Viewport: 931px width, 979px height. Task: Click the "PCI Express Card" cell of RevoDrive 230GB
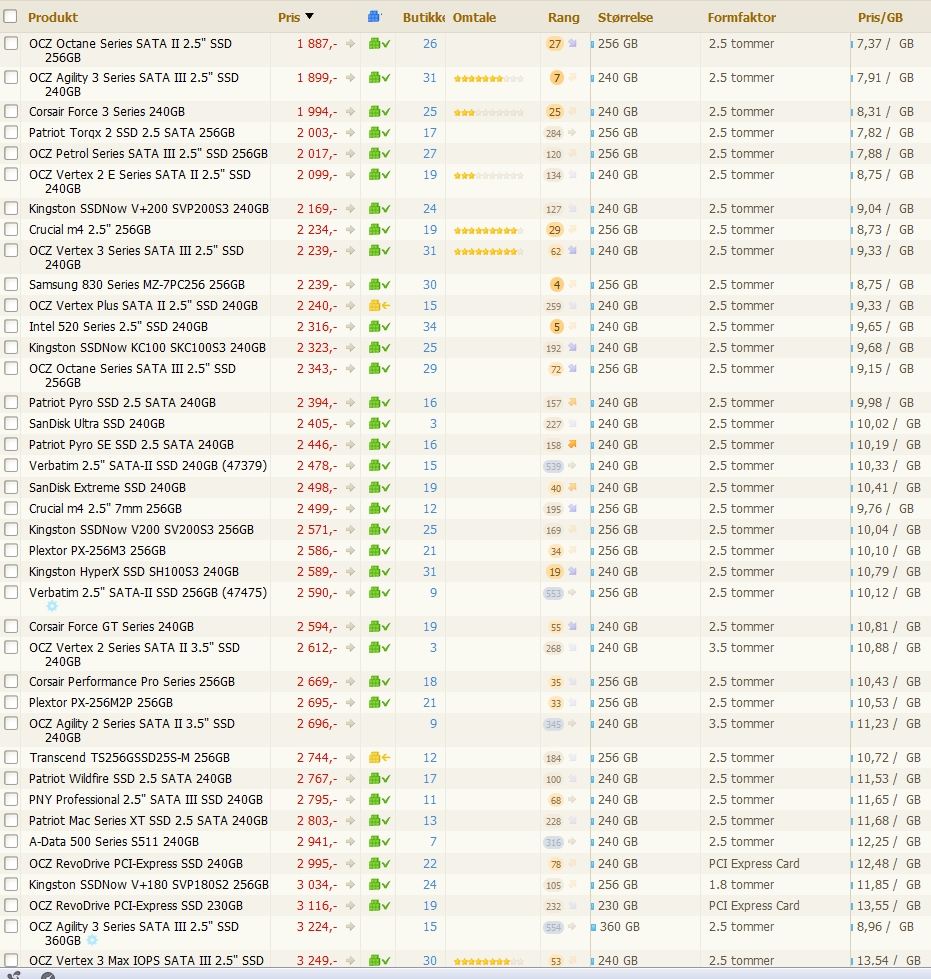tap(754, 905)
